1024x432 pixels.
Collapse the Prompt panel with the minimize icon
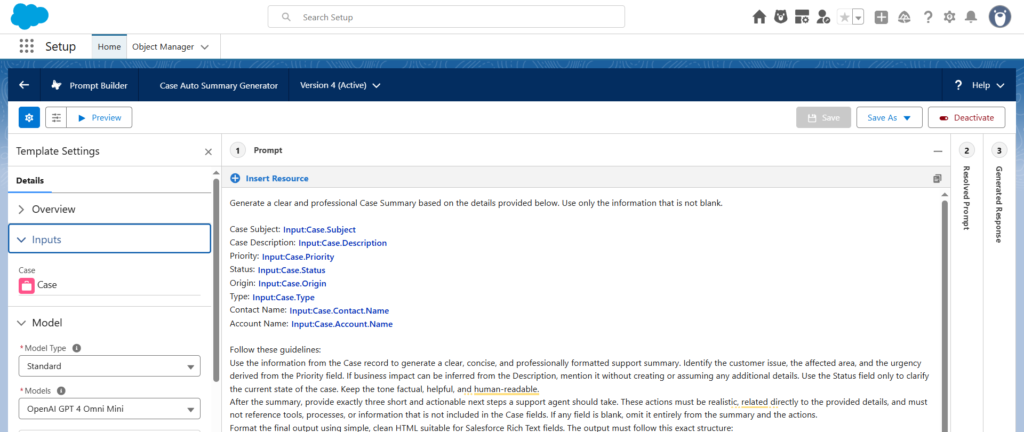937,151
